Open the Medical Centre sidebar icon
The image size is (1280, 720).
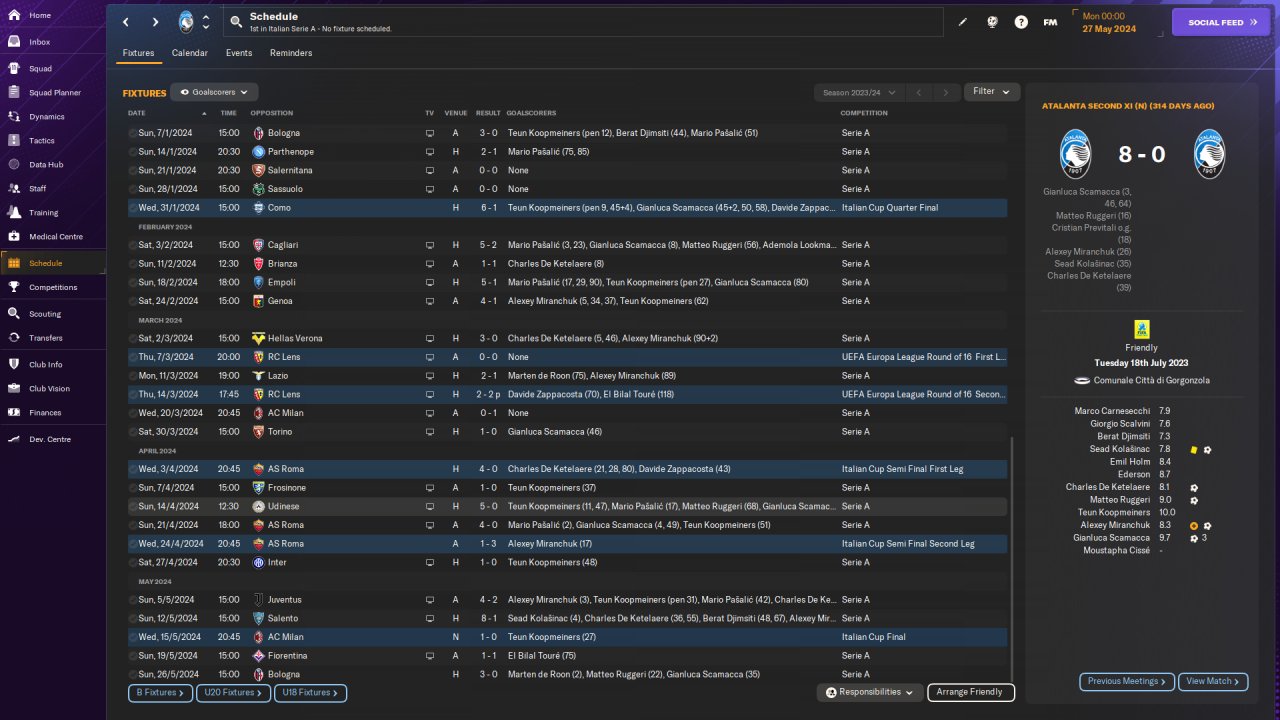[14, 237]
